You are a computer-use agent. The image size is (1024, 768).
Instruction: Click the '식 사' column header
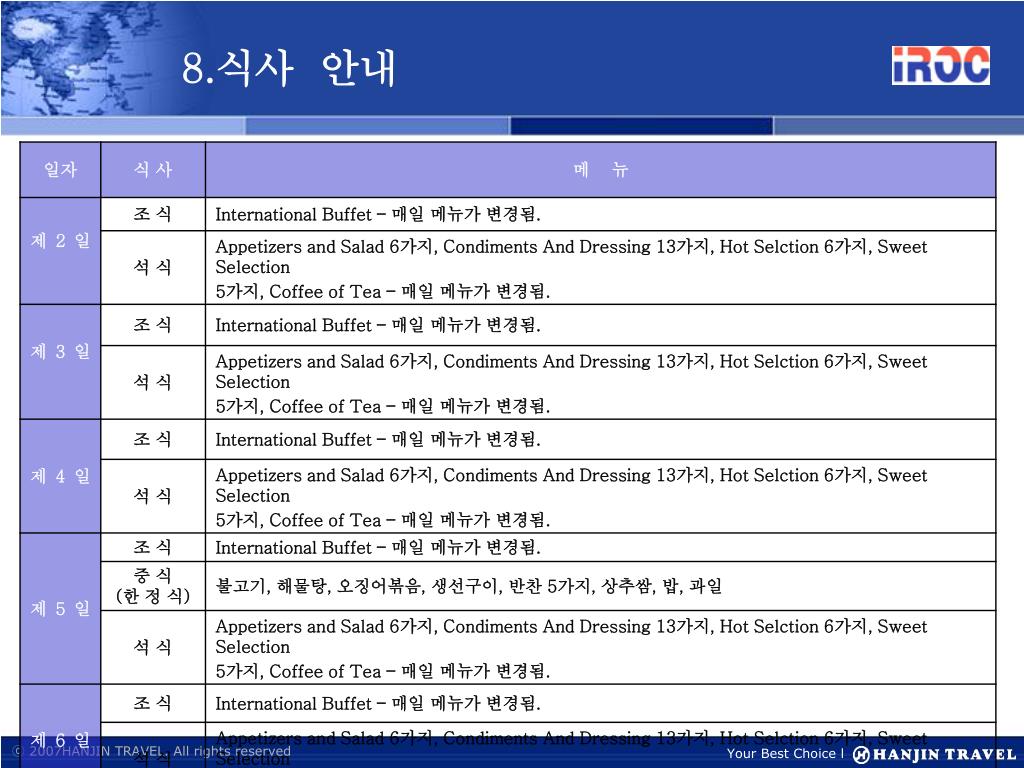coord(153,170)
